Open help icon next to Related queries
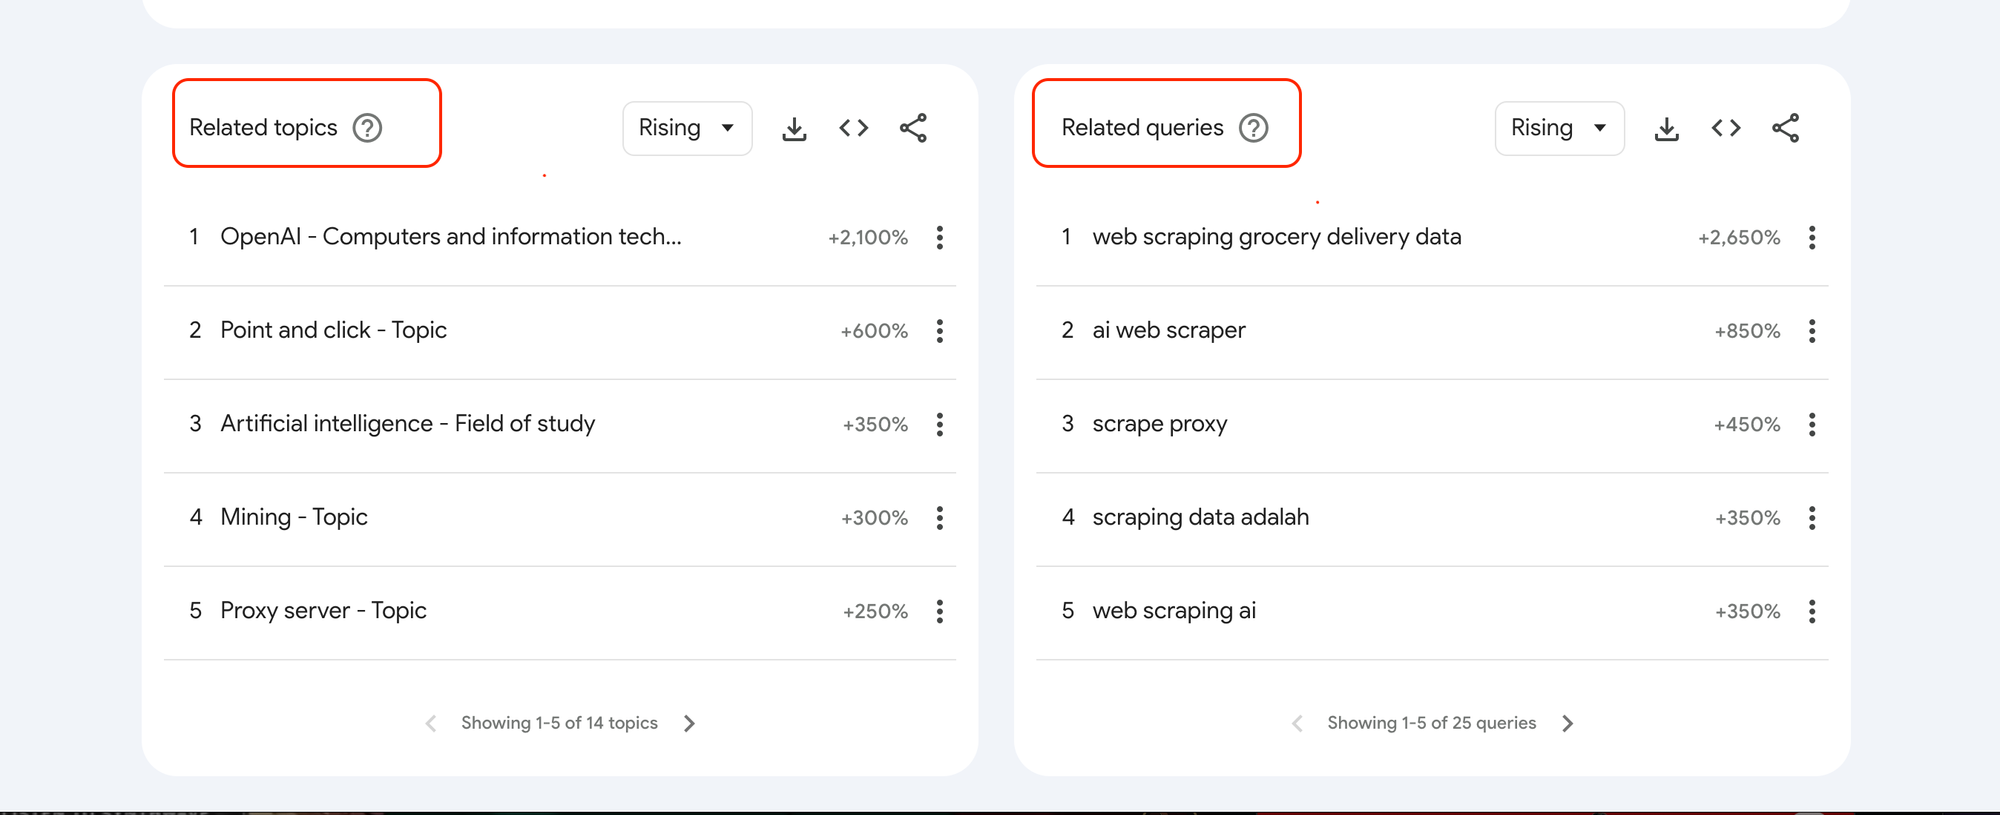The height and width of the screenshot is (815, 2000). pos(1253,128)
